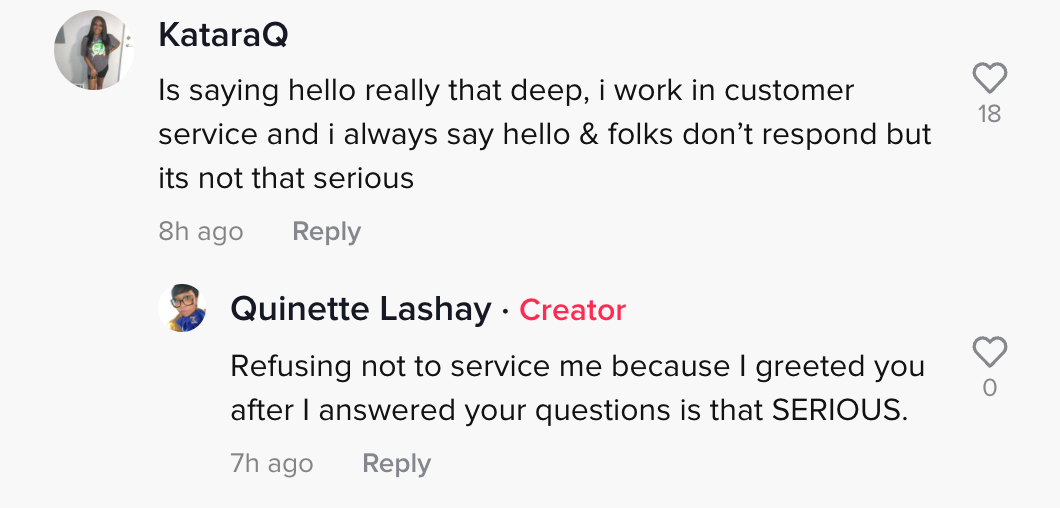Click the 8h ago timestamp
The width and height of the screenshot is (1060, 508).
201,232
